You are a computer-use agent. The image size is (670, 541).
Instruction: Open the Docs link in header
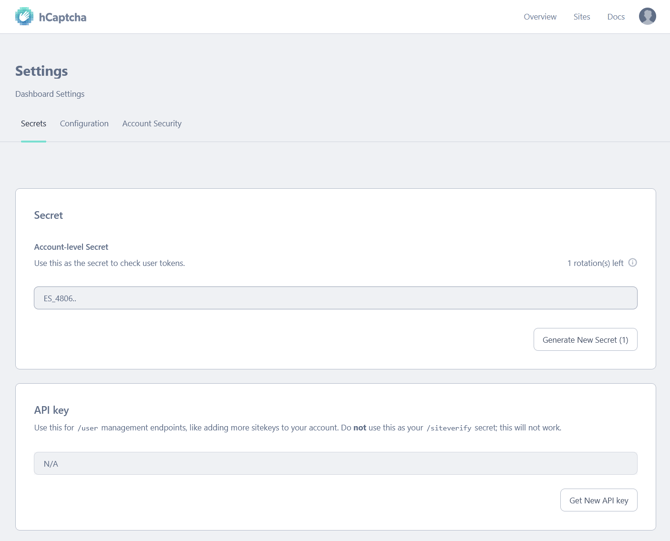point(616,17)
